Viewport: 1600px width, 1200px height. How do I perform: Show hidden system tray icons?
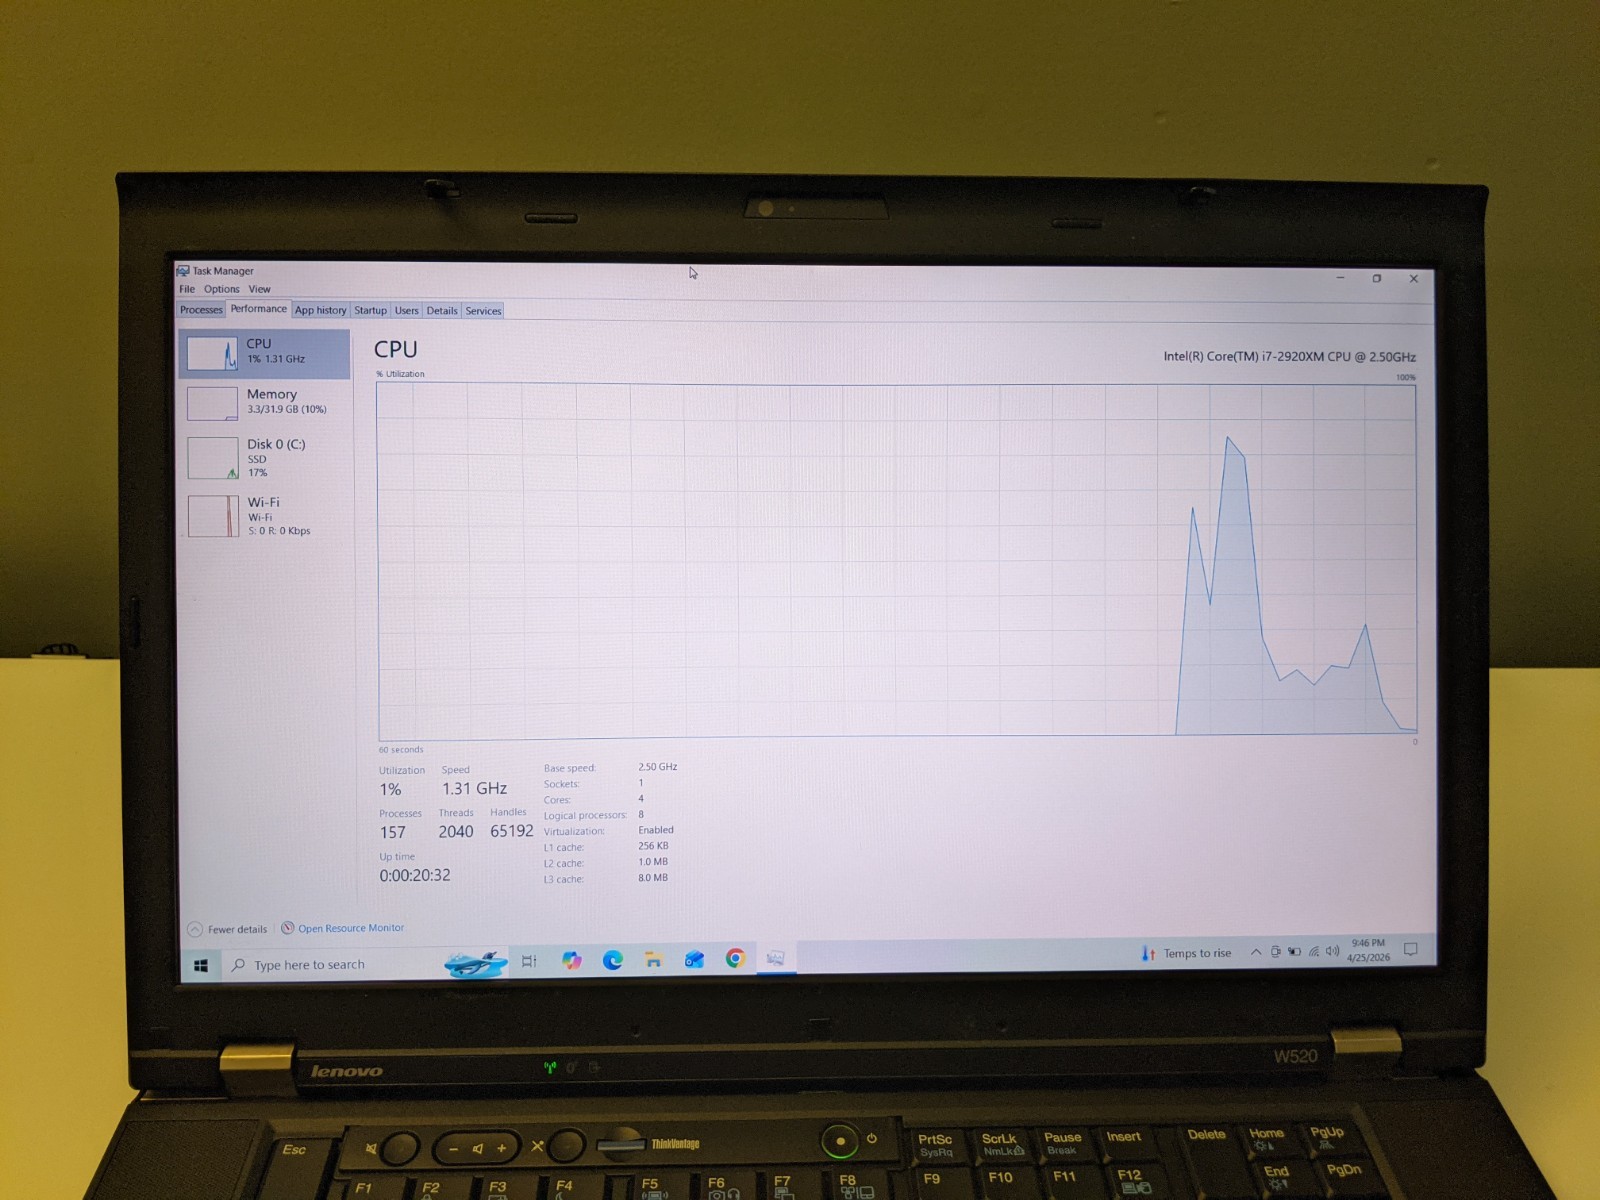[x=1256, y=952]
